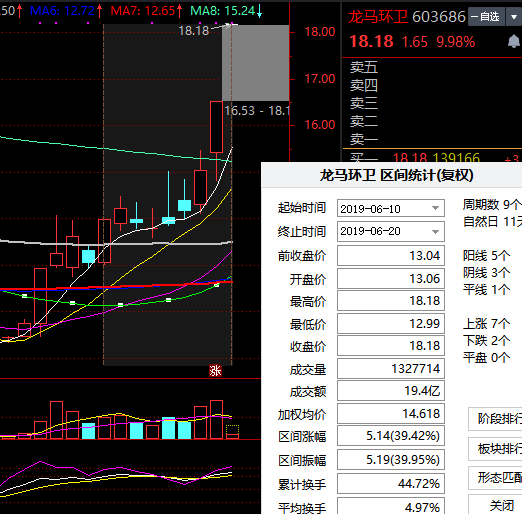Click the 最低价 field showing 12.99
The height and width of the screenshot is (514, 522).
click(x=391, y=323)
